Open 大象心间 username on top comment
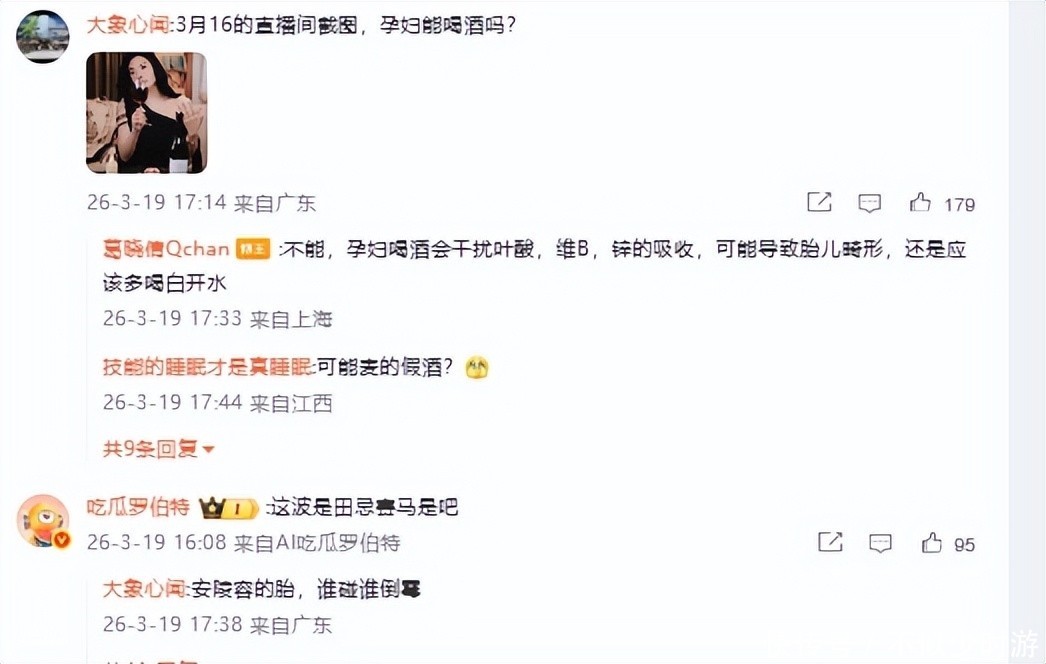The width and height of the screenshot is (1046, 664). click(129, 25)
